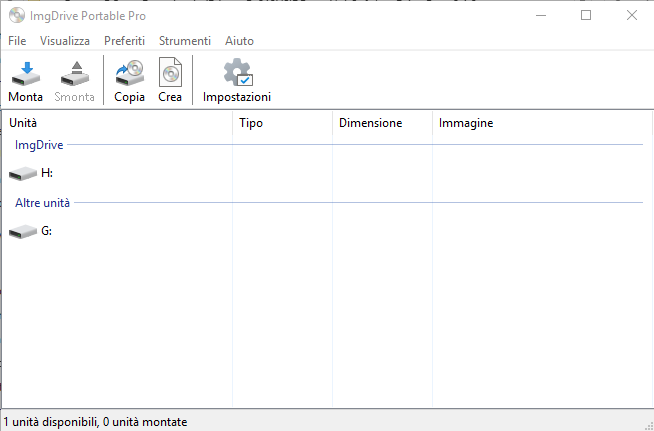
Task: Minimize the ImgDrive window
Action: (541, 16)
